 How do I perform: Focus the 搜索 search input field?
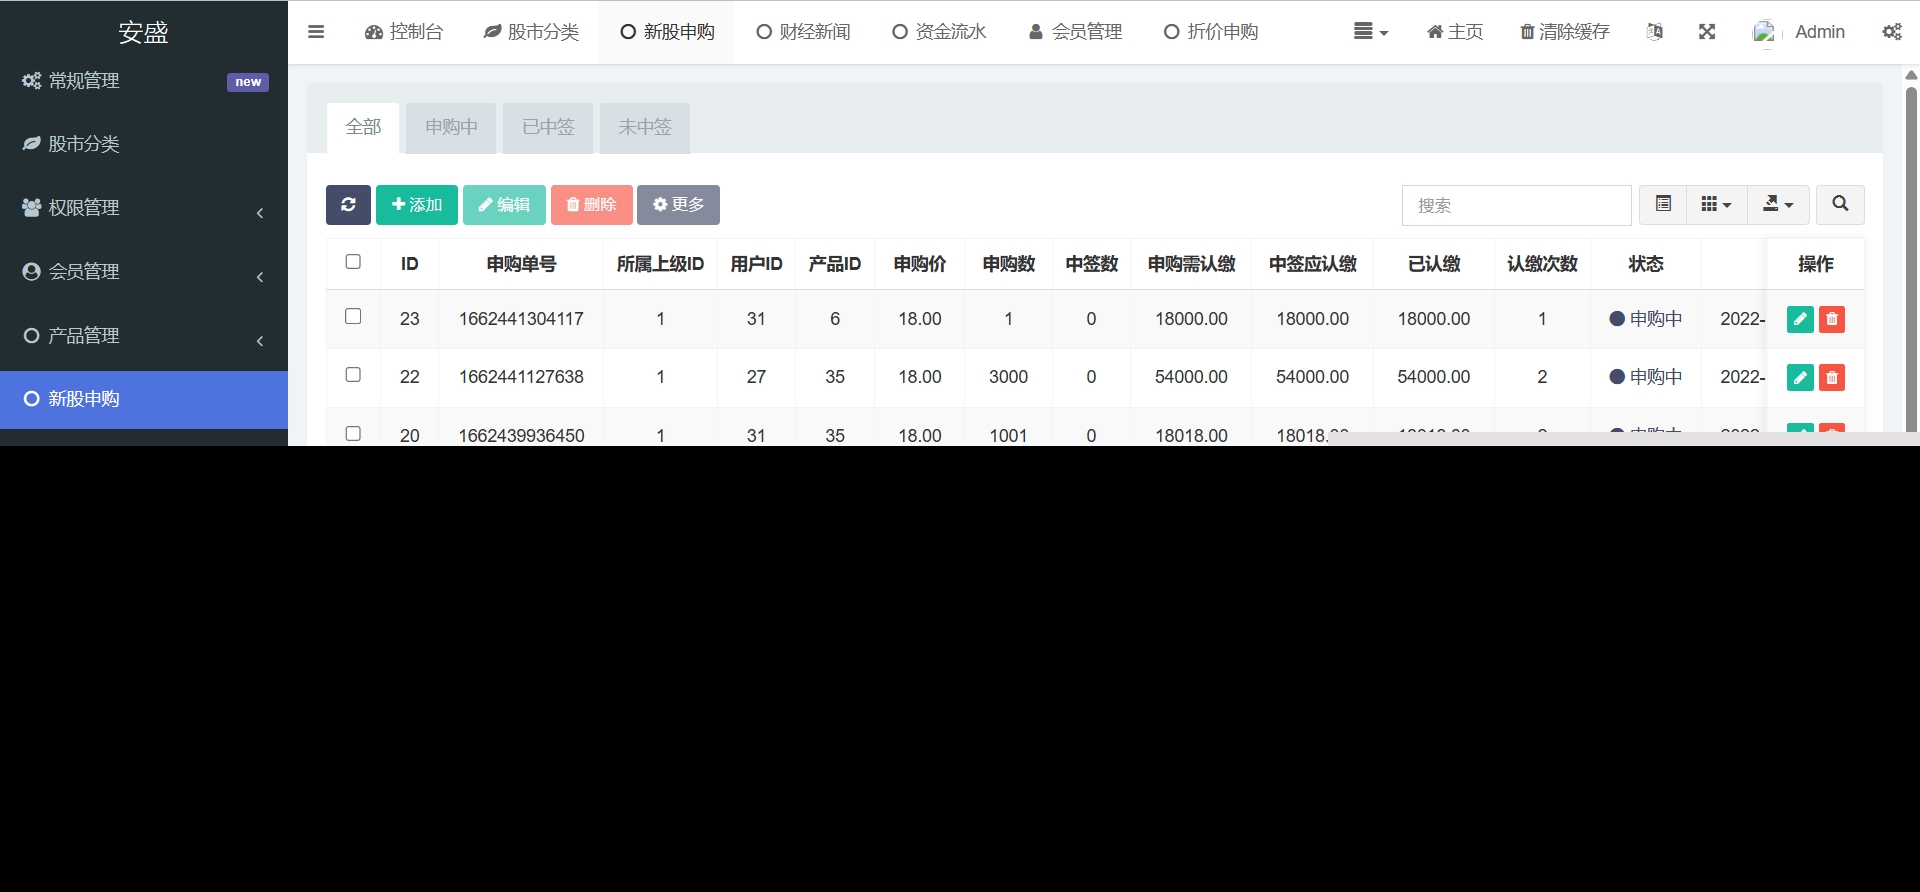click(x=1517, y=205)
